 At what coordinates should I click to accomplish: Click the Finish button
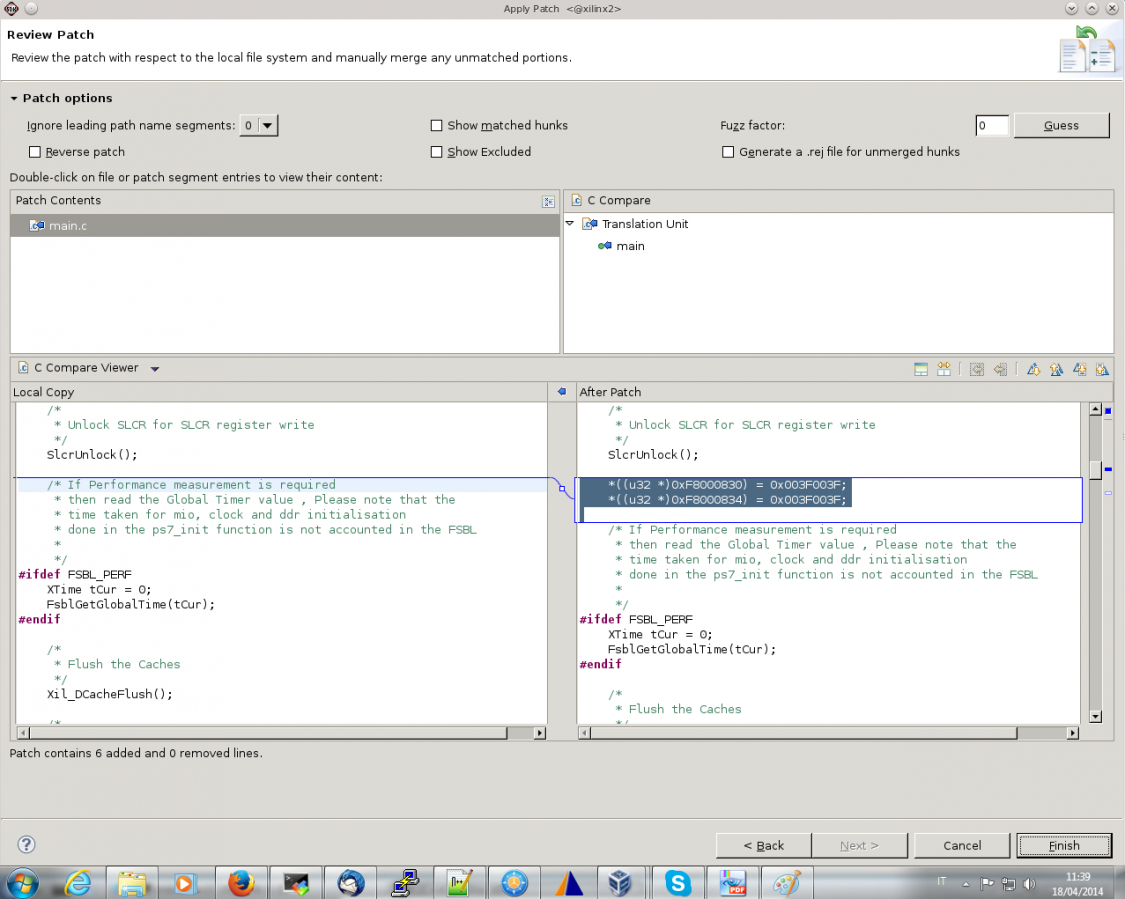pos(1063,845)
